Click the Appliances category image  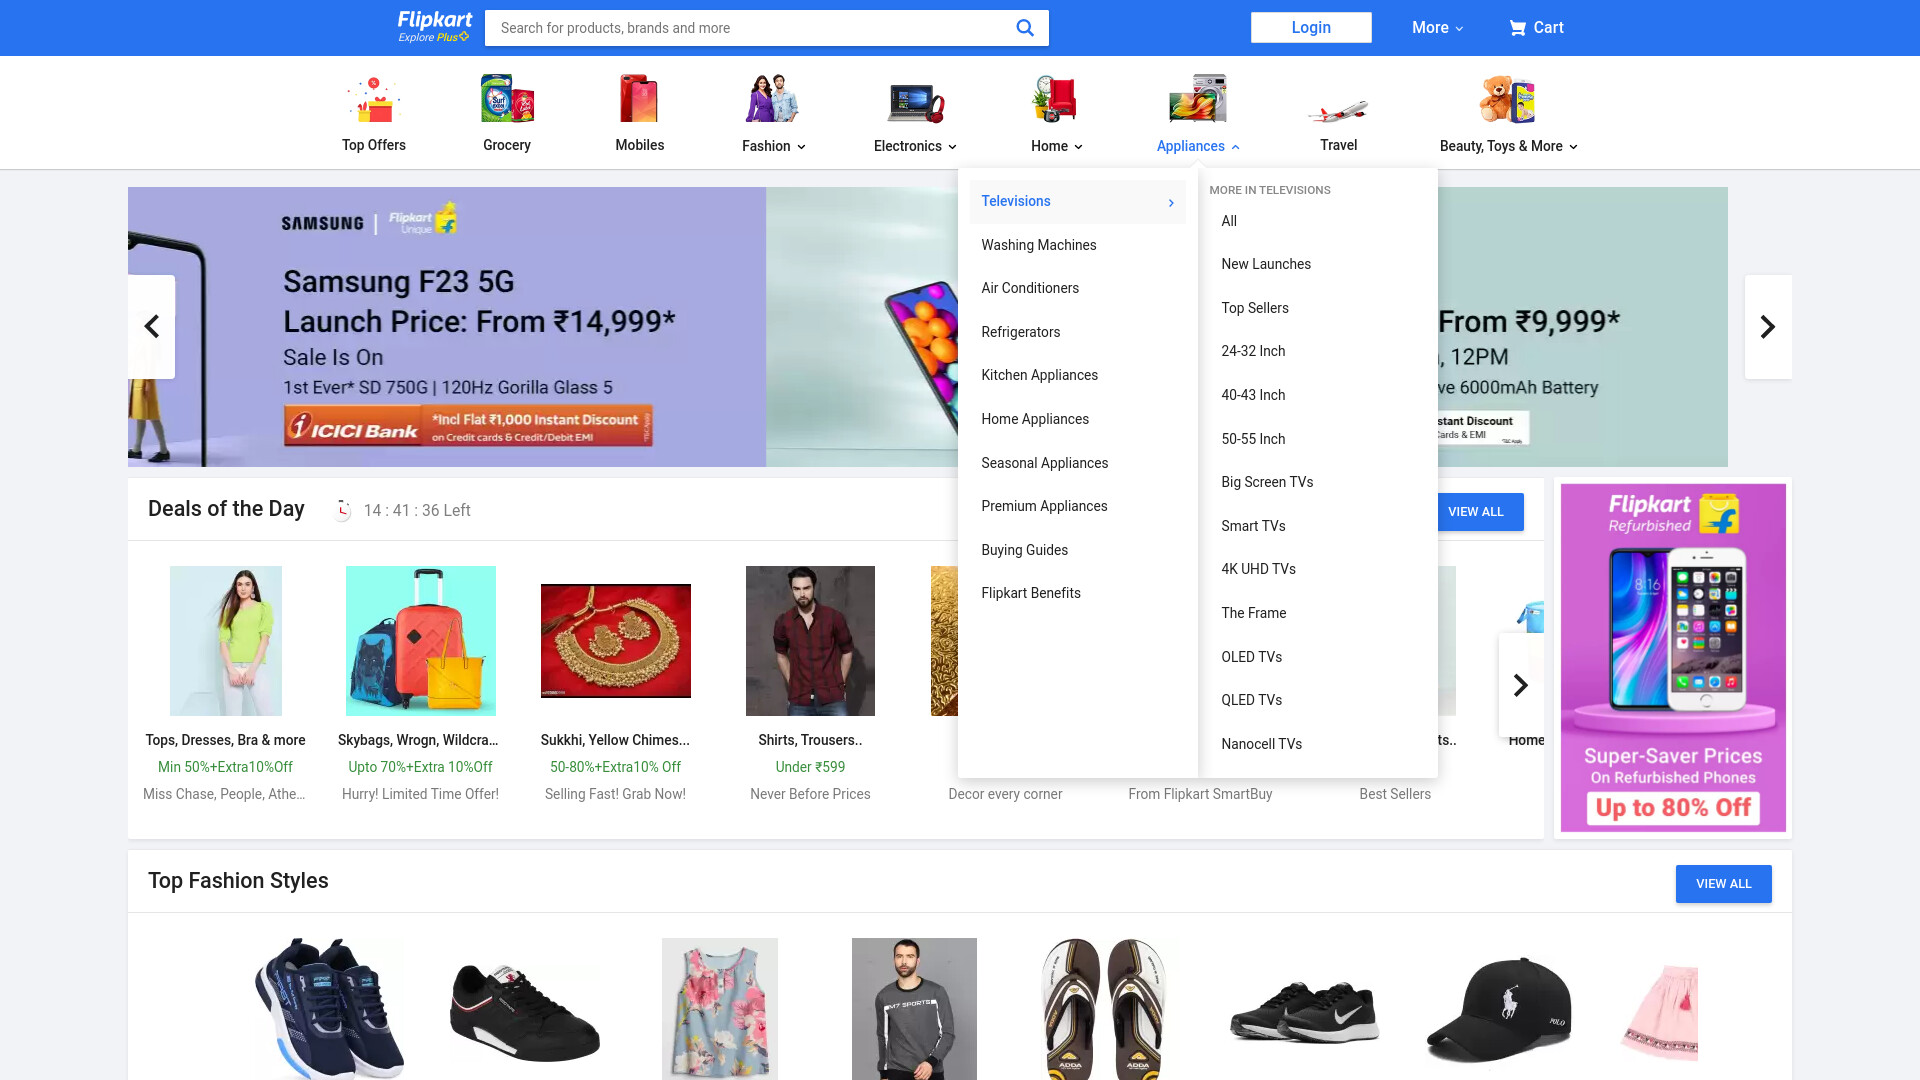pyautogui.click(x=1198, y=99)
